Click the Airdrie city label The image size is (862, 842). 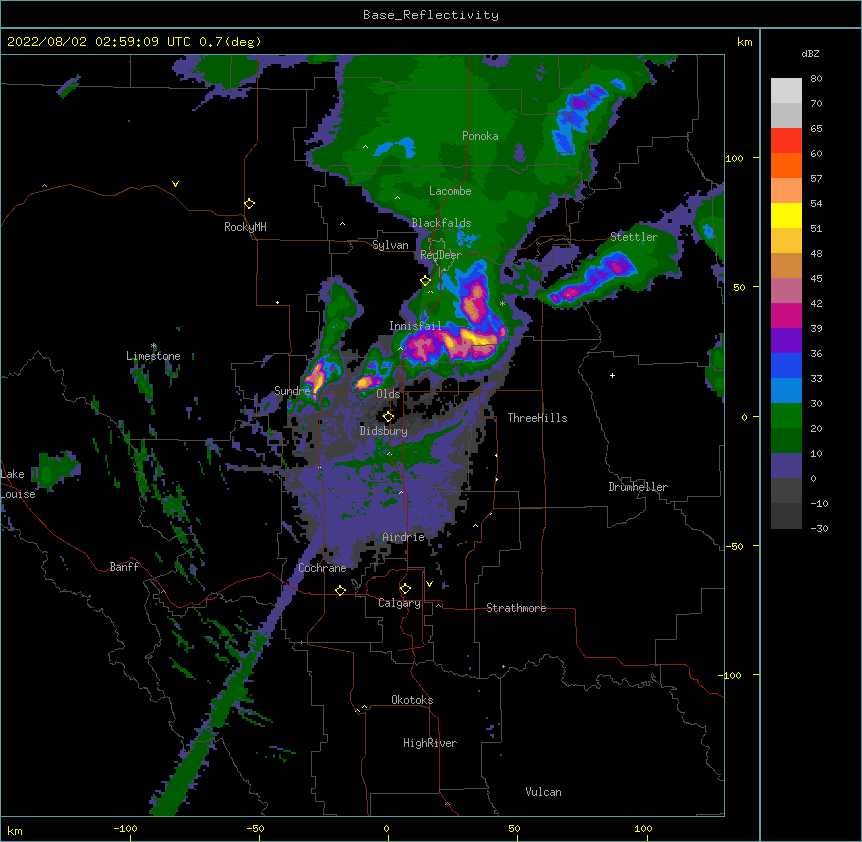[403, 537]
